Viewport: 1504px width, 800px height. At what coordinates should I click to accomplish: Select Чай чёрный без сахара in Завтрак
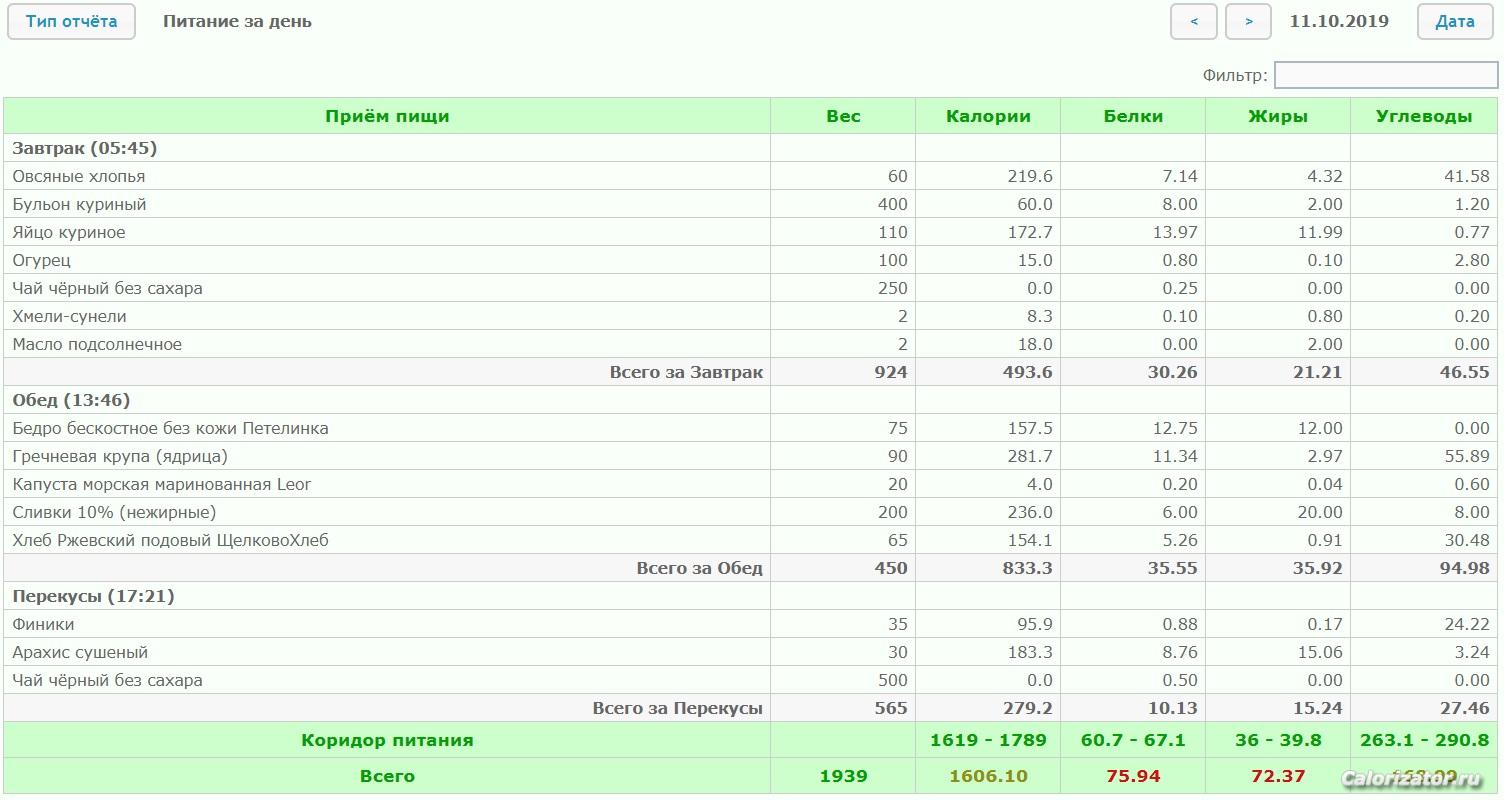pyautogui.click(x=751, y=288)
